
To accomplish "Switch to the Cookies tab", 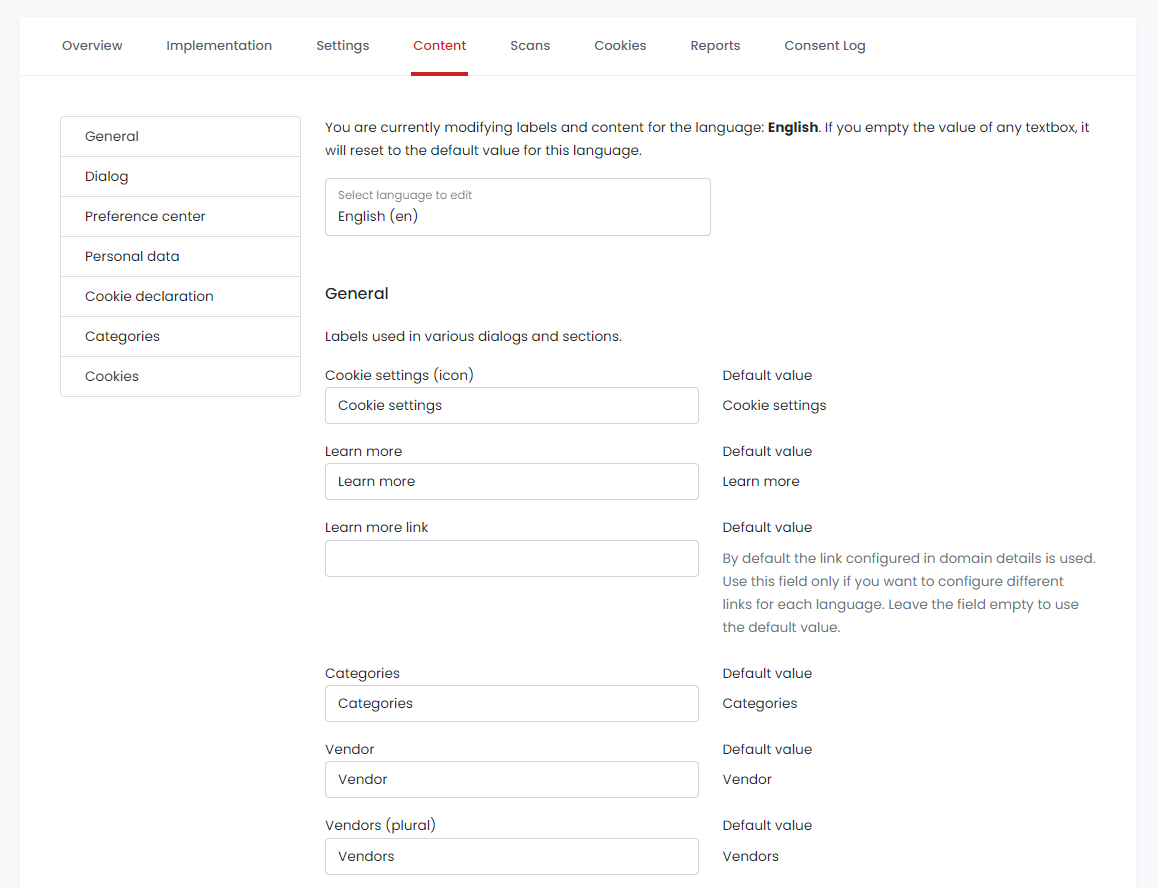I will point(620,45).
